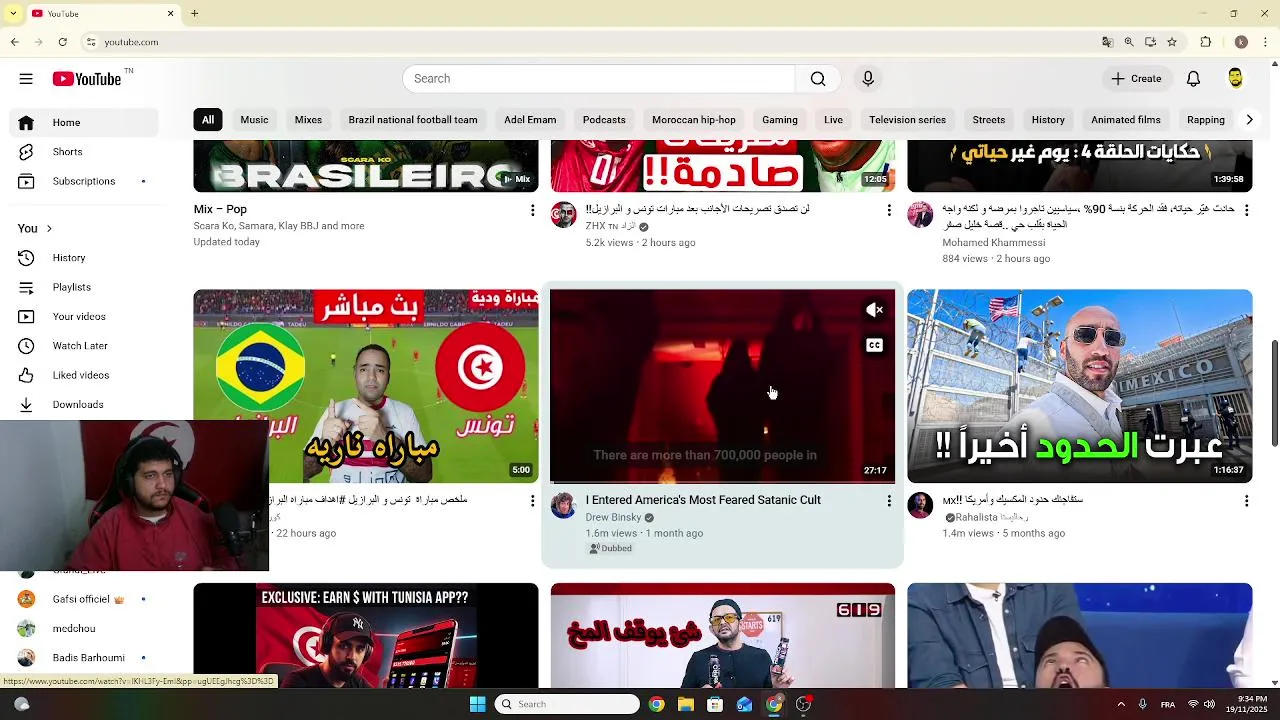Play the Brazil vs Tunisia live thumbnail
Screen dimensions: 1280x720
tap(366, 386)
